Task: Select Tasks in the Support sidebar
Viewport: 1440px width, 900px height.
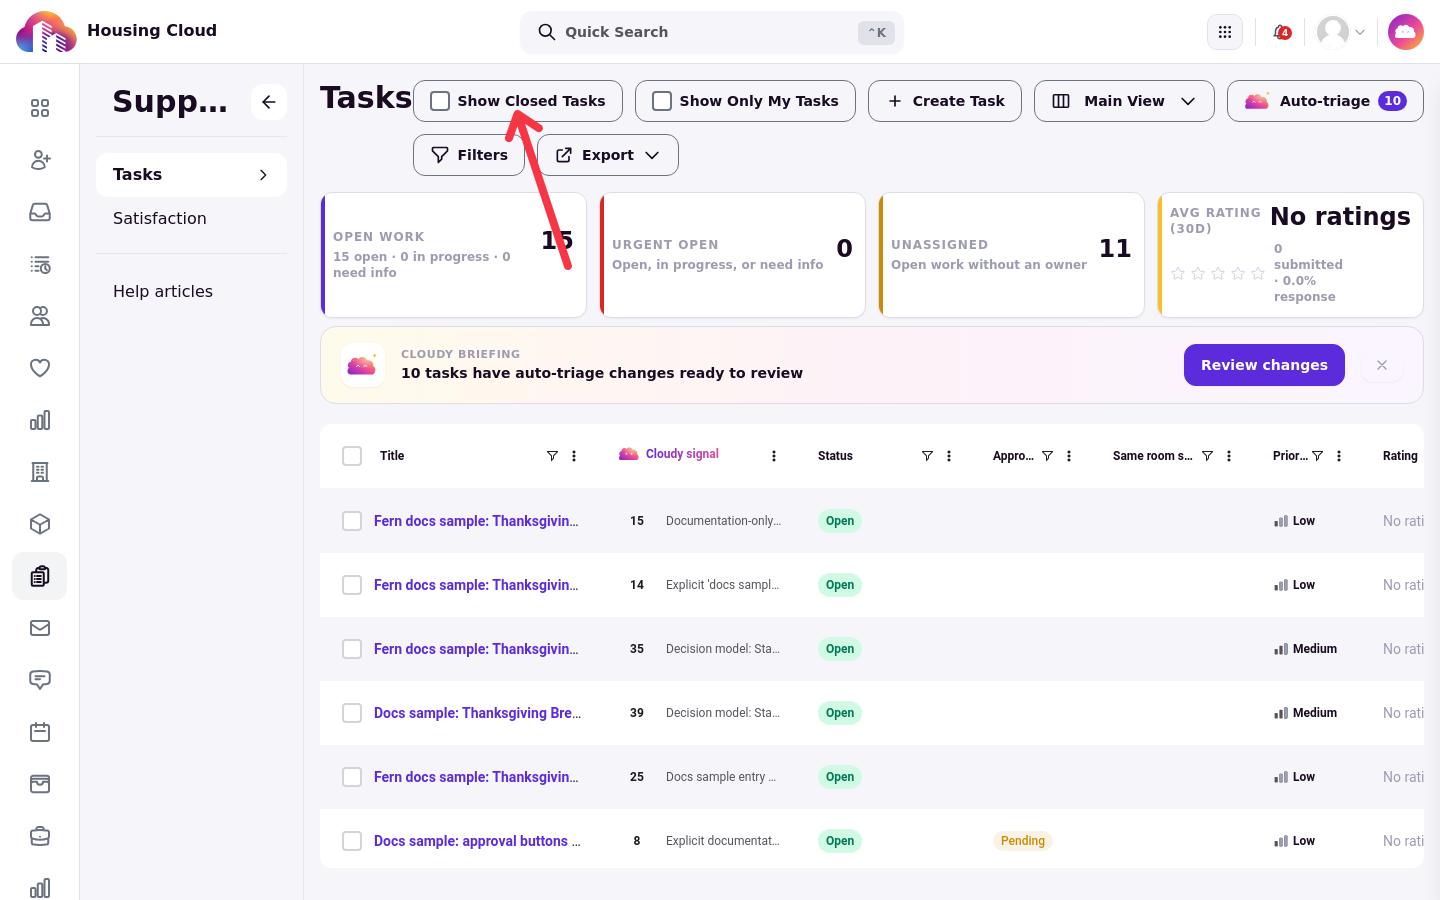Action: pyautogui.click(x=191, y=175)
